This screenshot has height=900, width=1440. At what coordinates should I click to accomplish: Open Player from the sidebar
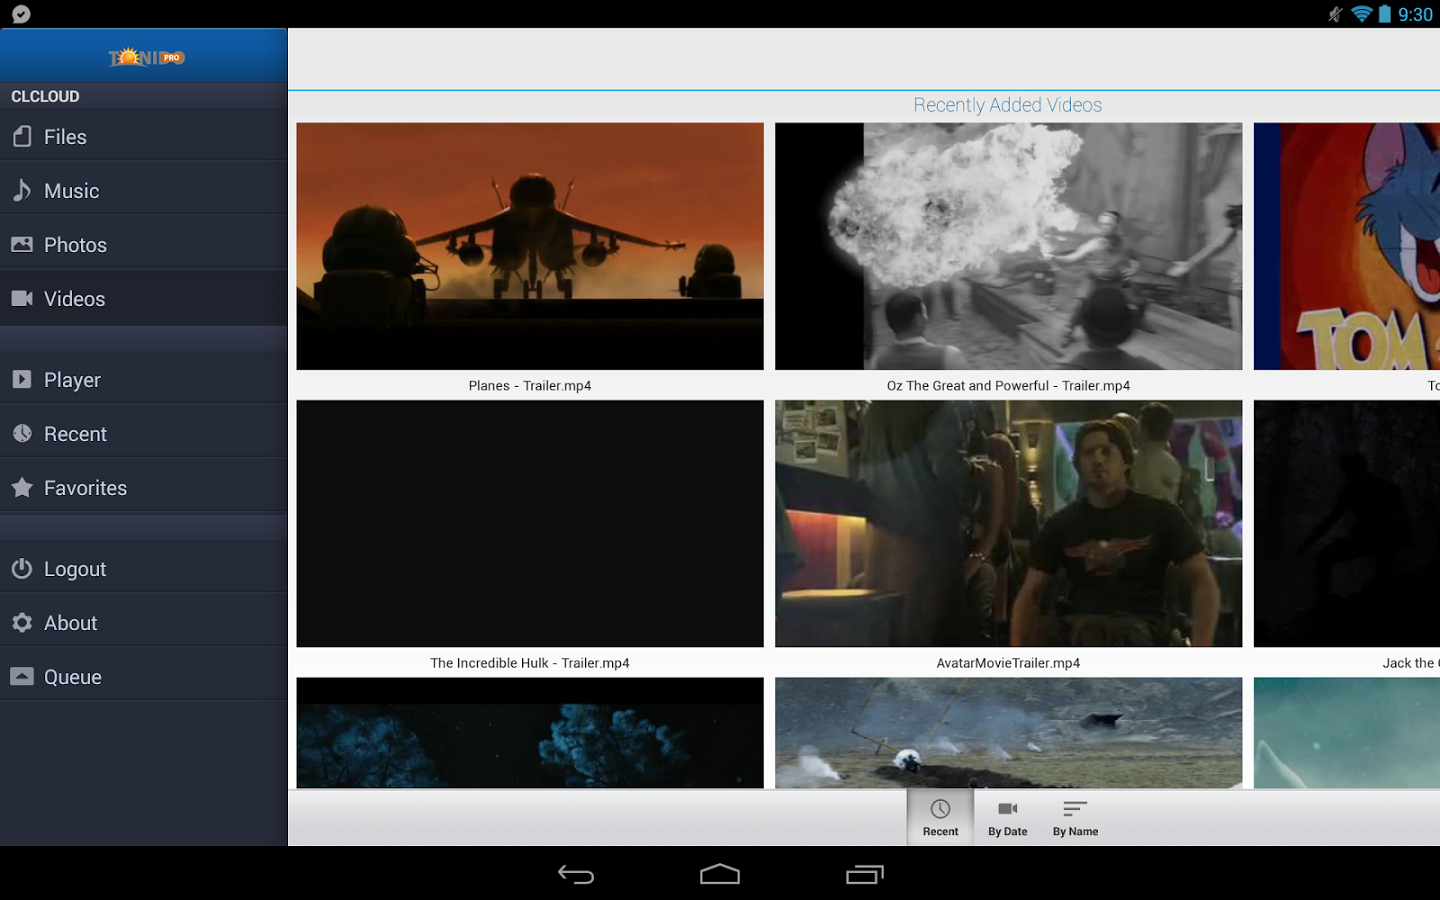click(144, 380)
